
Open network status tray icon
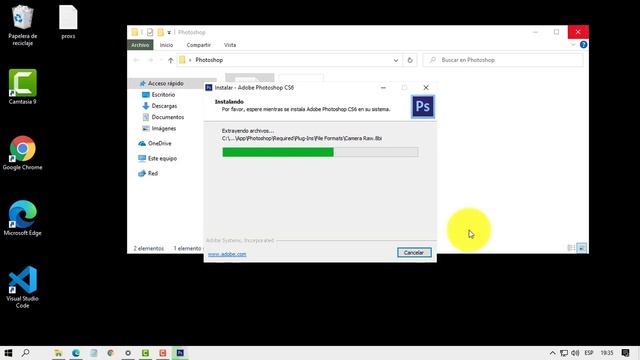click(564, 353)
